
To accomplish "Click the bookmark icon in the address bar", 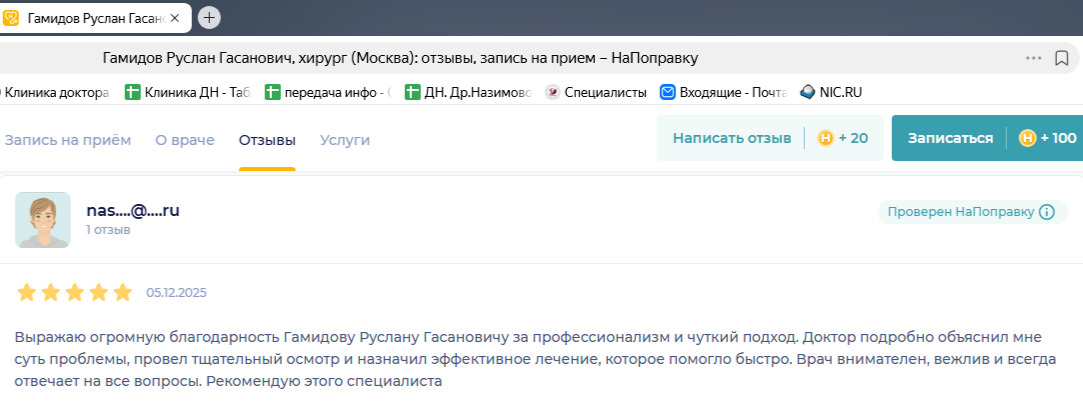I will [1062, 58].
